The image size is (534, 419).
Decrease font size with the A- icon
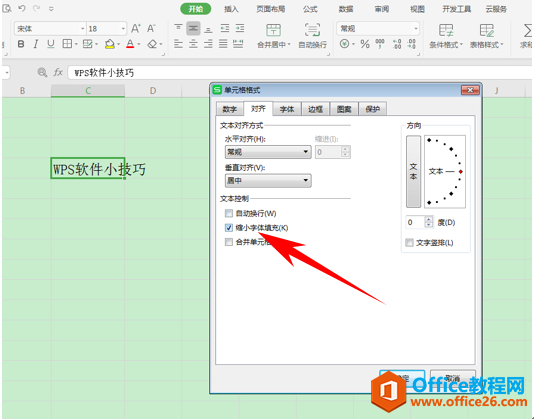coord(151,29)
